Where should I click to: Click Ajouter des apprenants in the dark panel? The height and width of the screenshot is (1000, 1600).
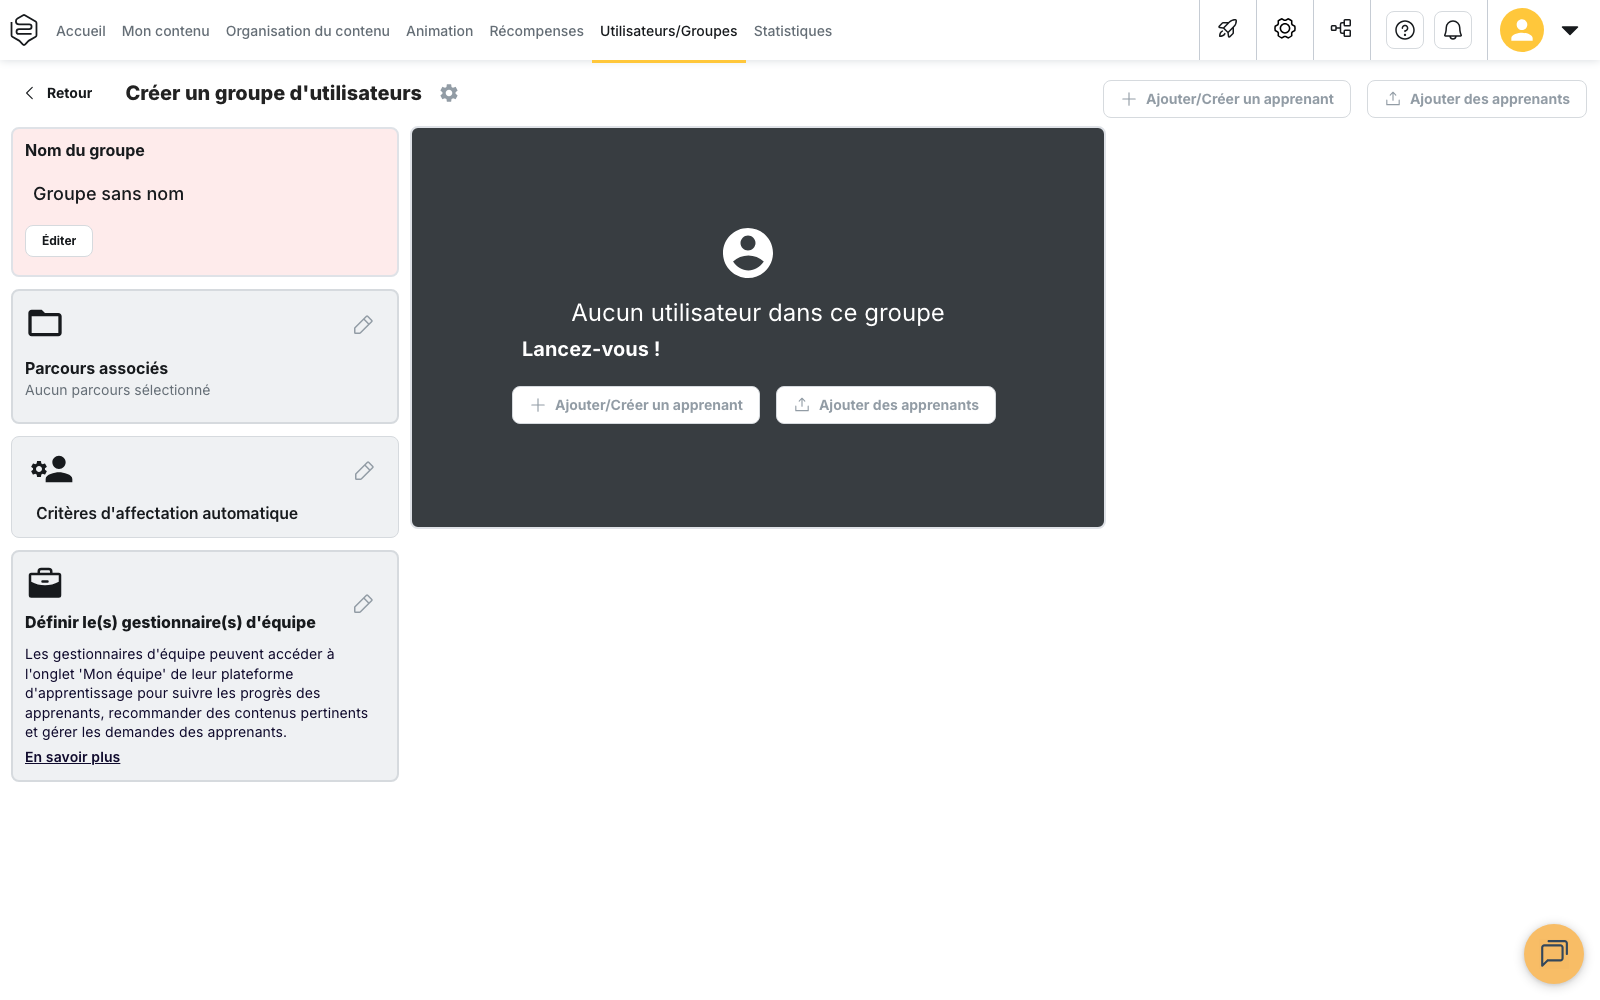point(886,405)
